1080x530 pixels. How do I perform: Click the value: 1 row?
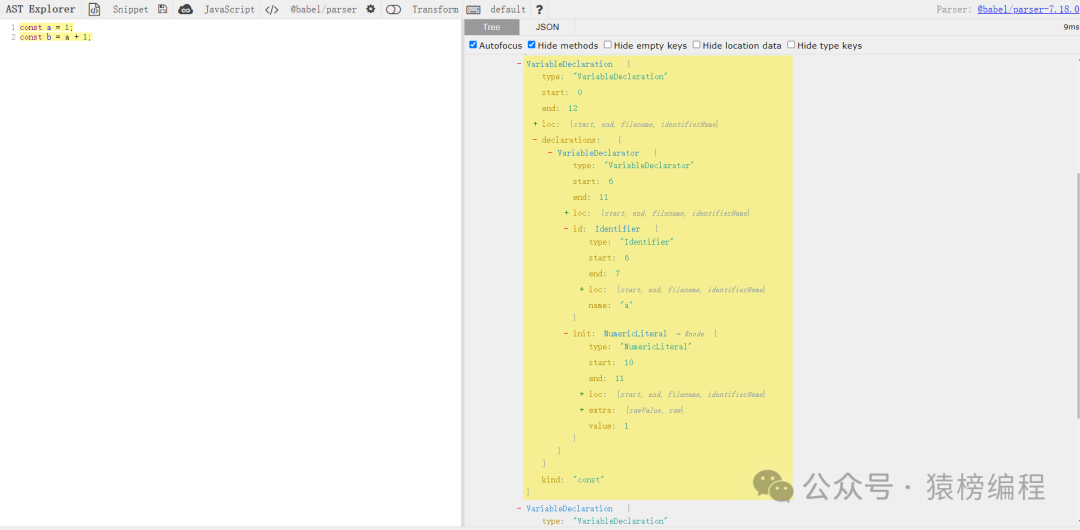pos(608,426)
